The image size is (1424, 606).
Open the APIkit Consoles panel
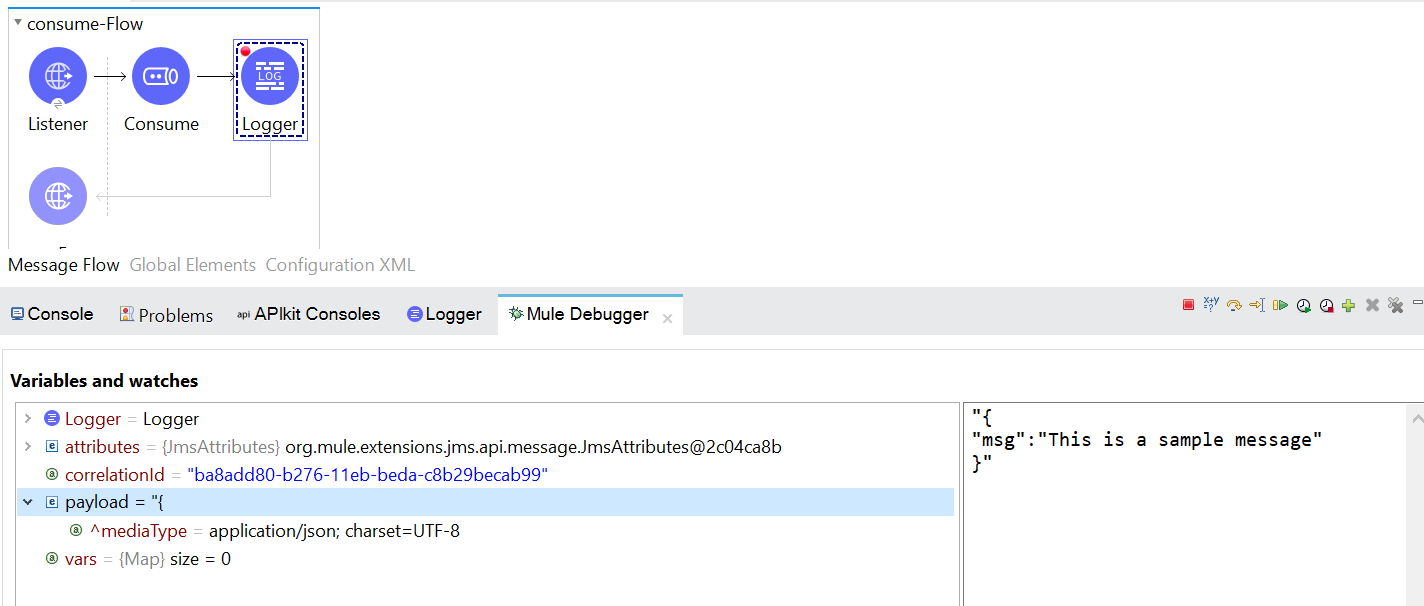pyautogui.click(x=309, y=313)
